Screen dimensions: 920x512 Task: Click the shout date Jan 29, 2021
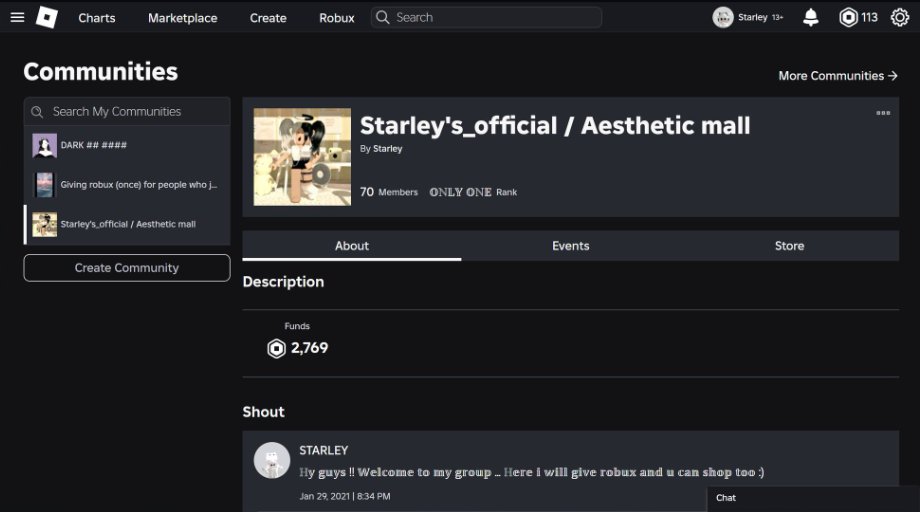(x=345, y=496)
